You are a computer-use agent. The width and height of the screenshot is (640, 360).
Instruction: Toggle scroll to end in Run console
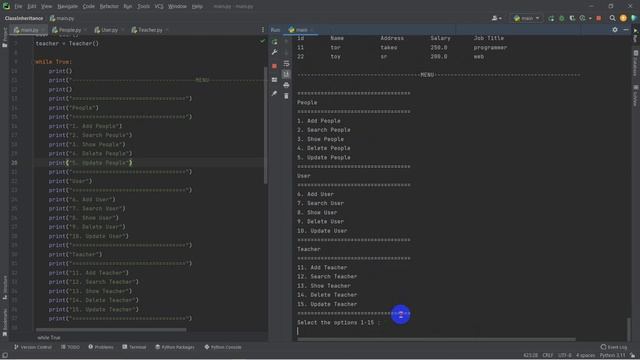coord(286,74)
